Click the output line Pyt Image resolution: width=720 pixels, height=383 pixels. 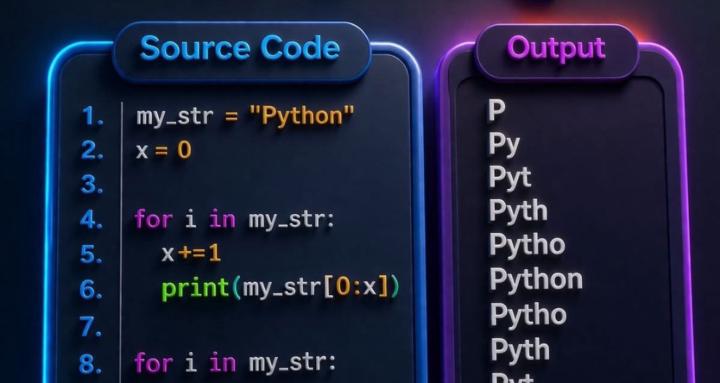[510, 177]
